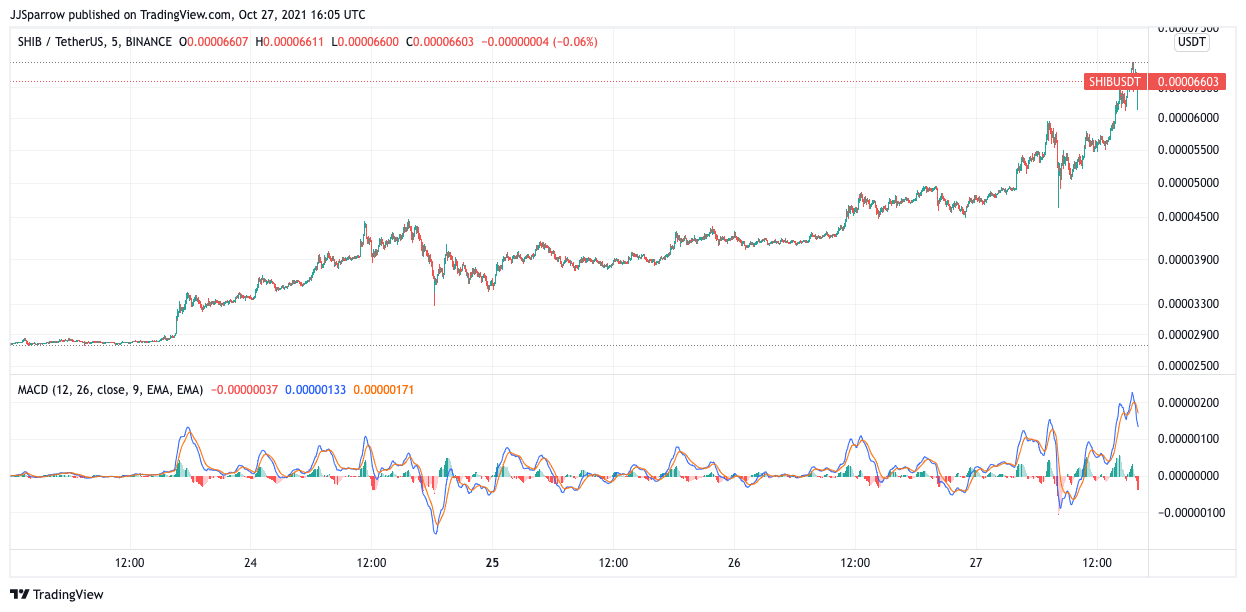
Task: Click the 0.00000000 MACD axis label
Action: pyautogui.click(x=1187, y=476)
